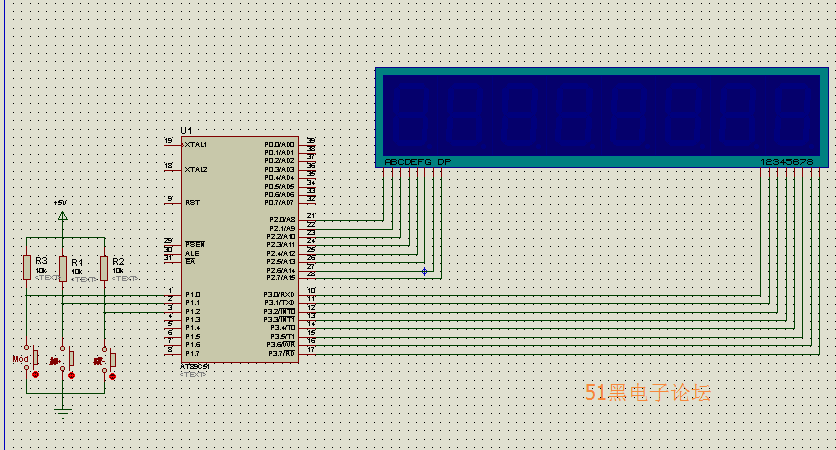Click the EA pin label

point(190,261)
